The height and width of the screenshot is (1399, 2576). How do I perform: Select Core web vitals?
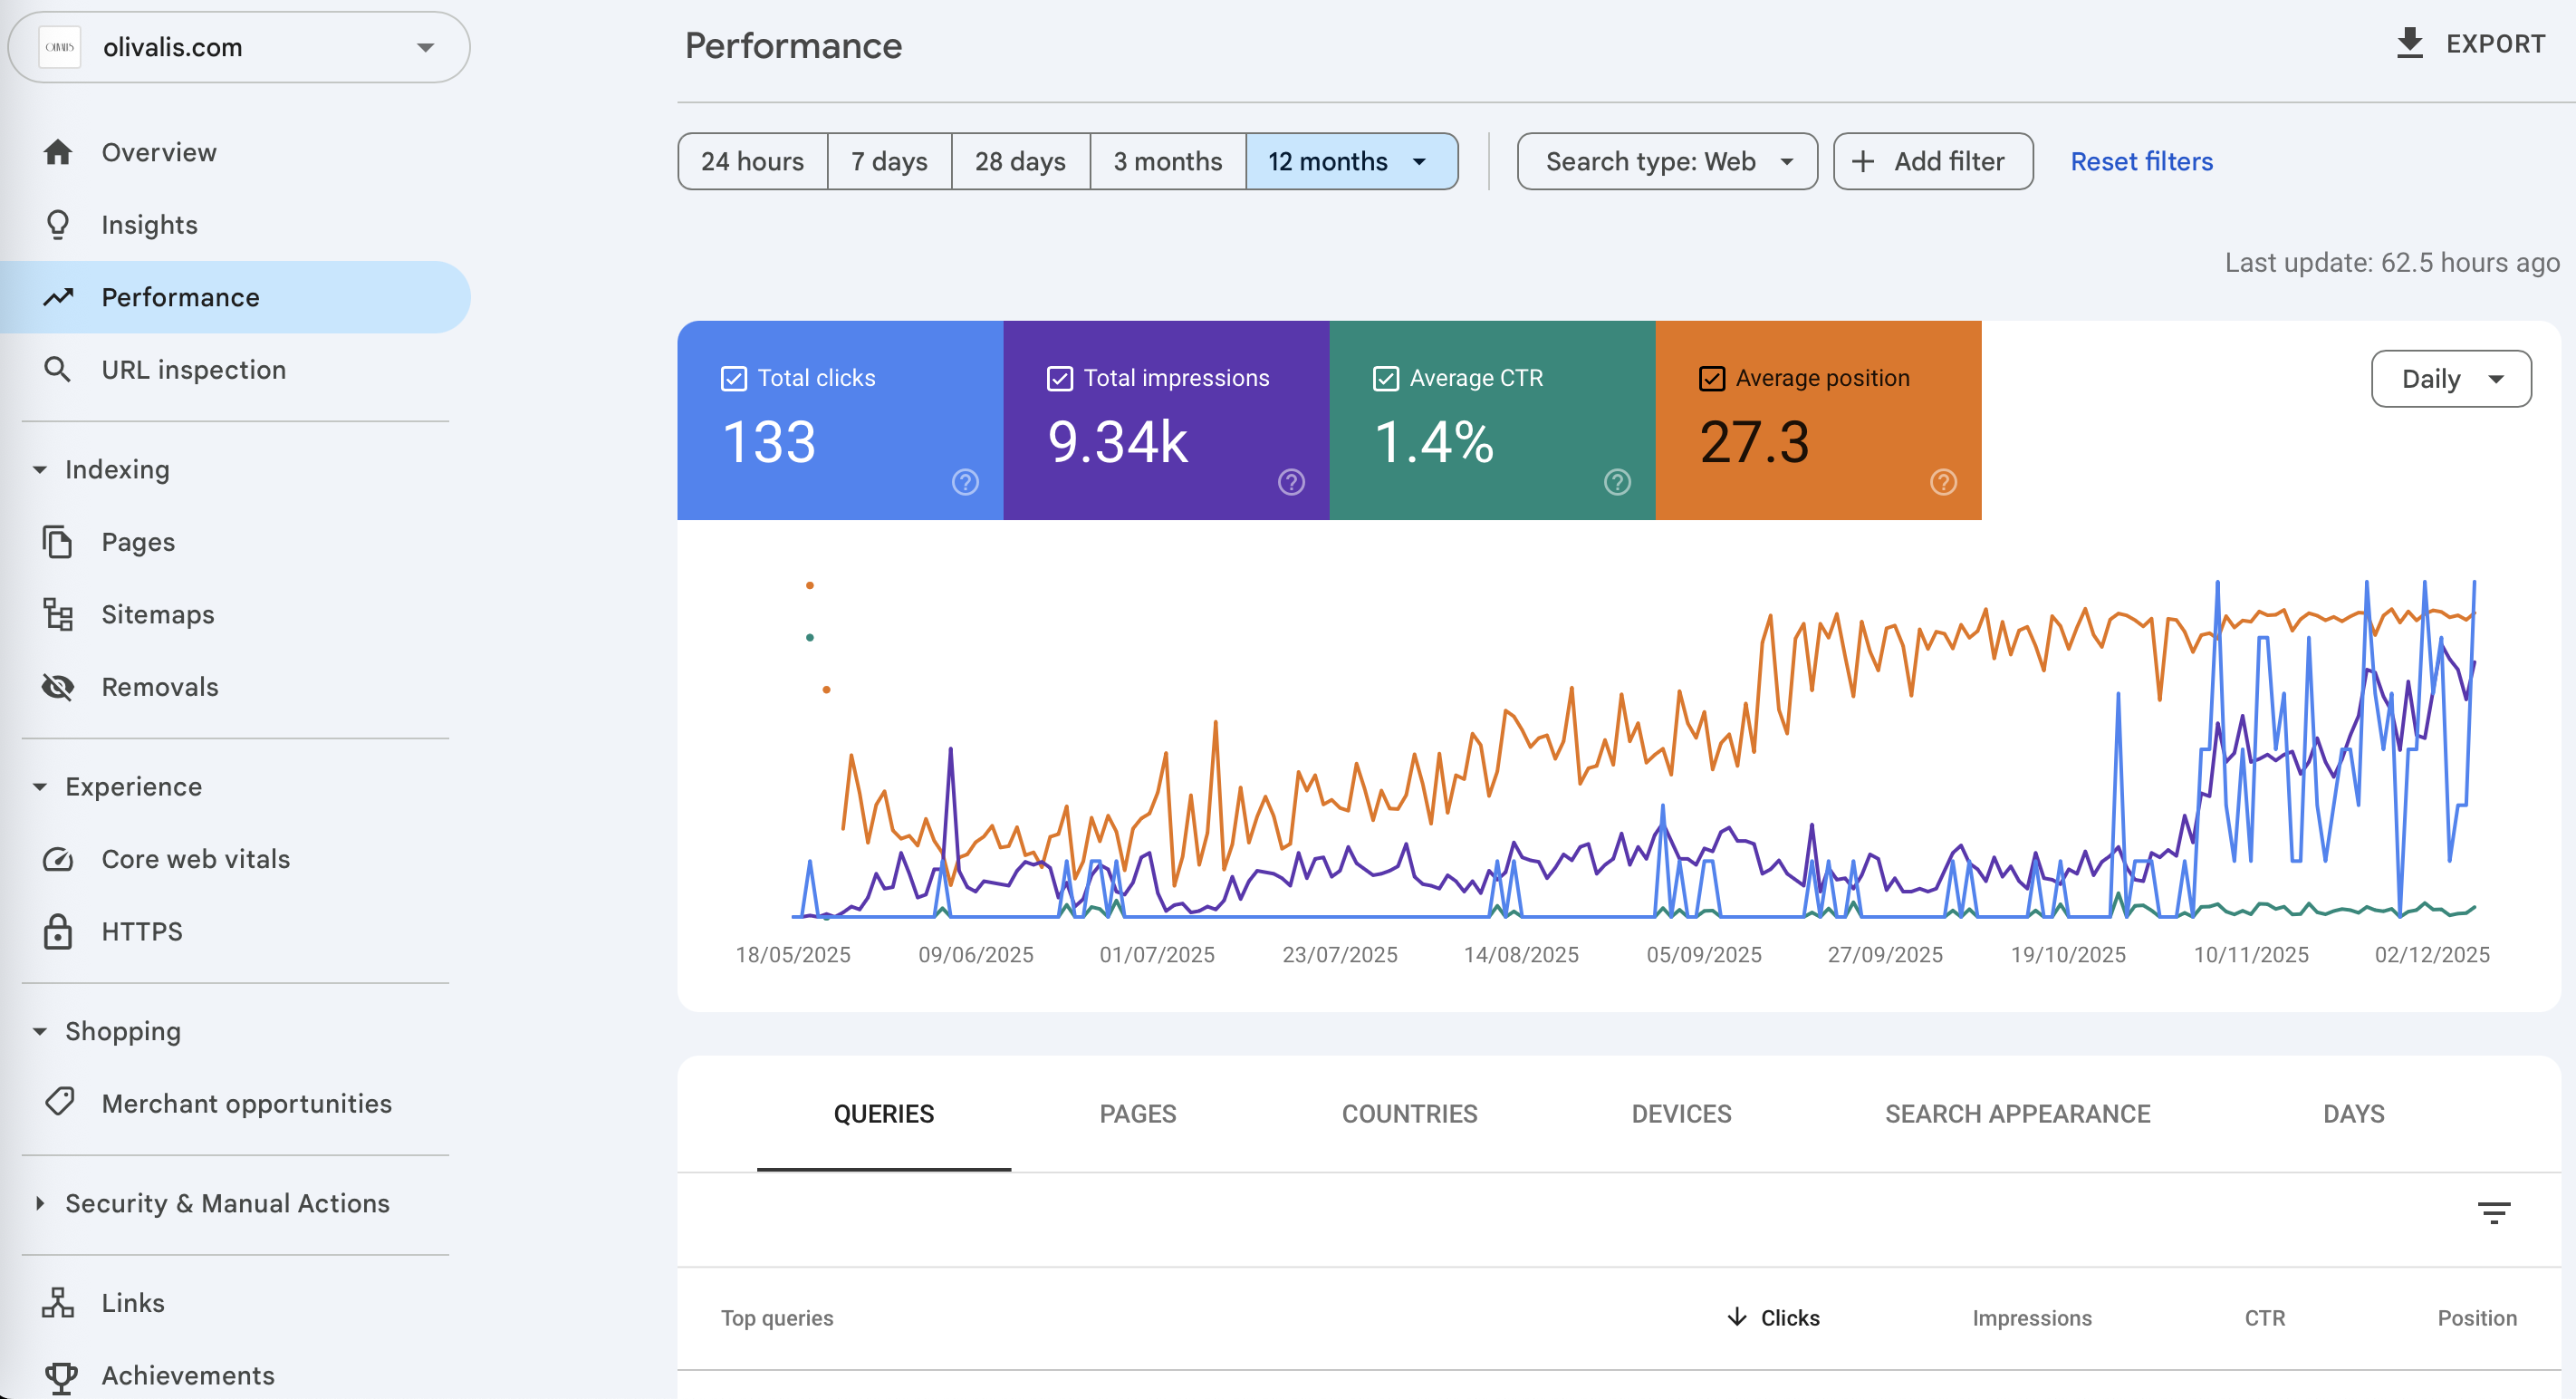(195, 858)
